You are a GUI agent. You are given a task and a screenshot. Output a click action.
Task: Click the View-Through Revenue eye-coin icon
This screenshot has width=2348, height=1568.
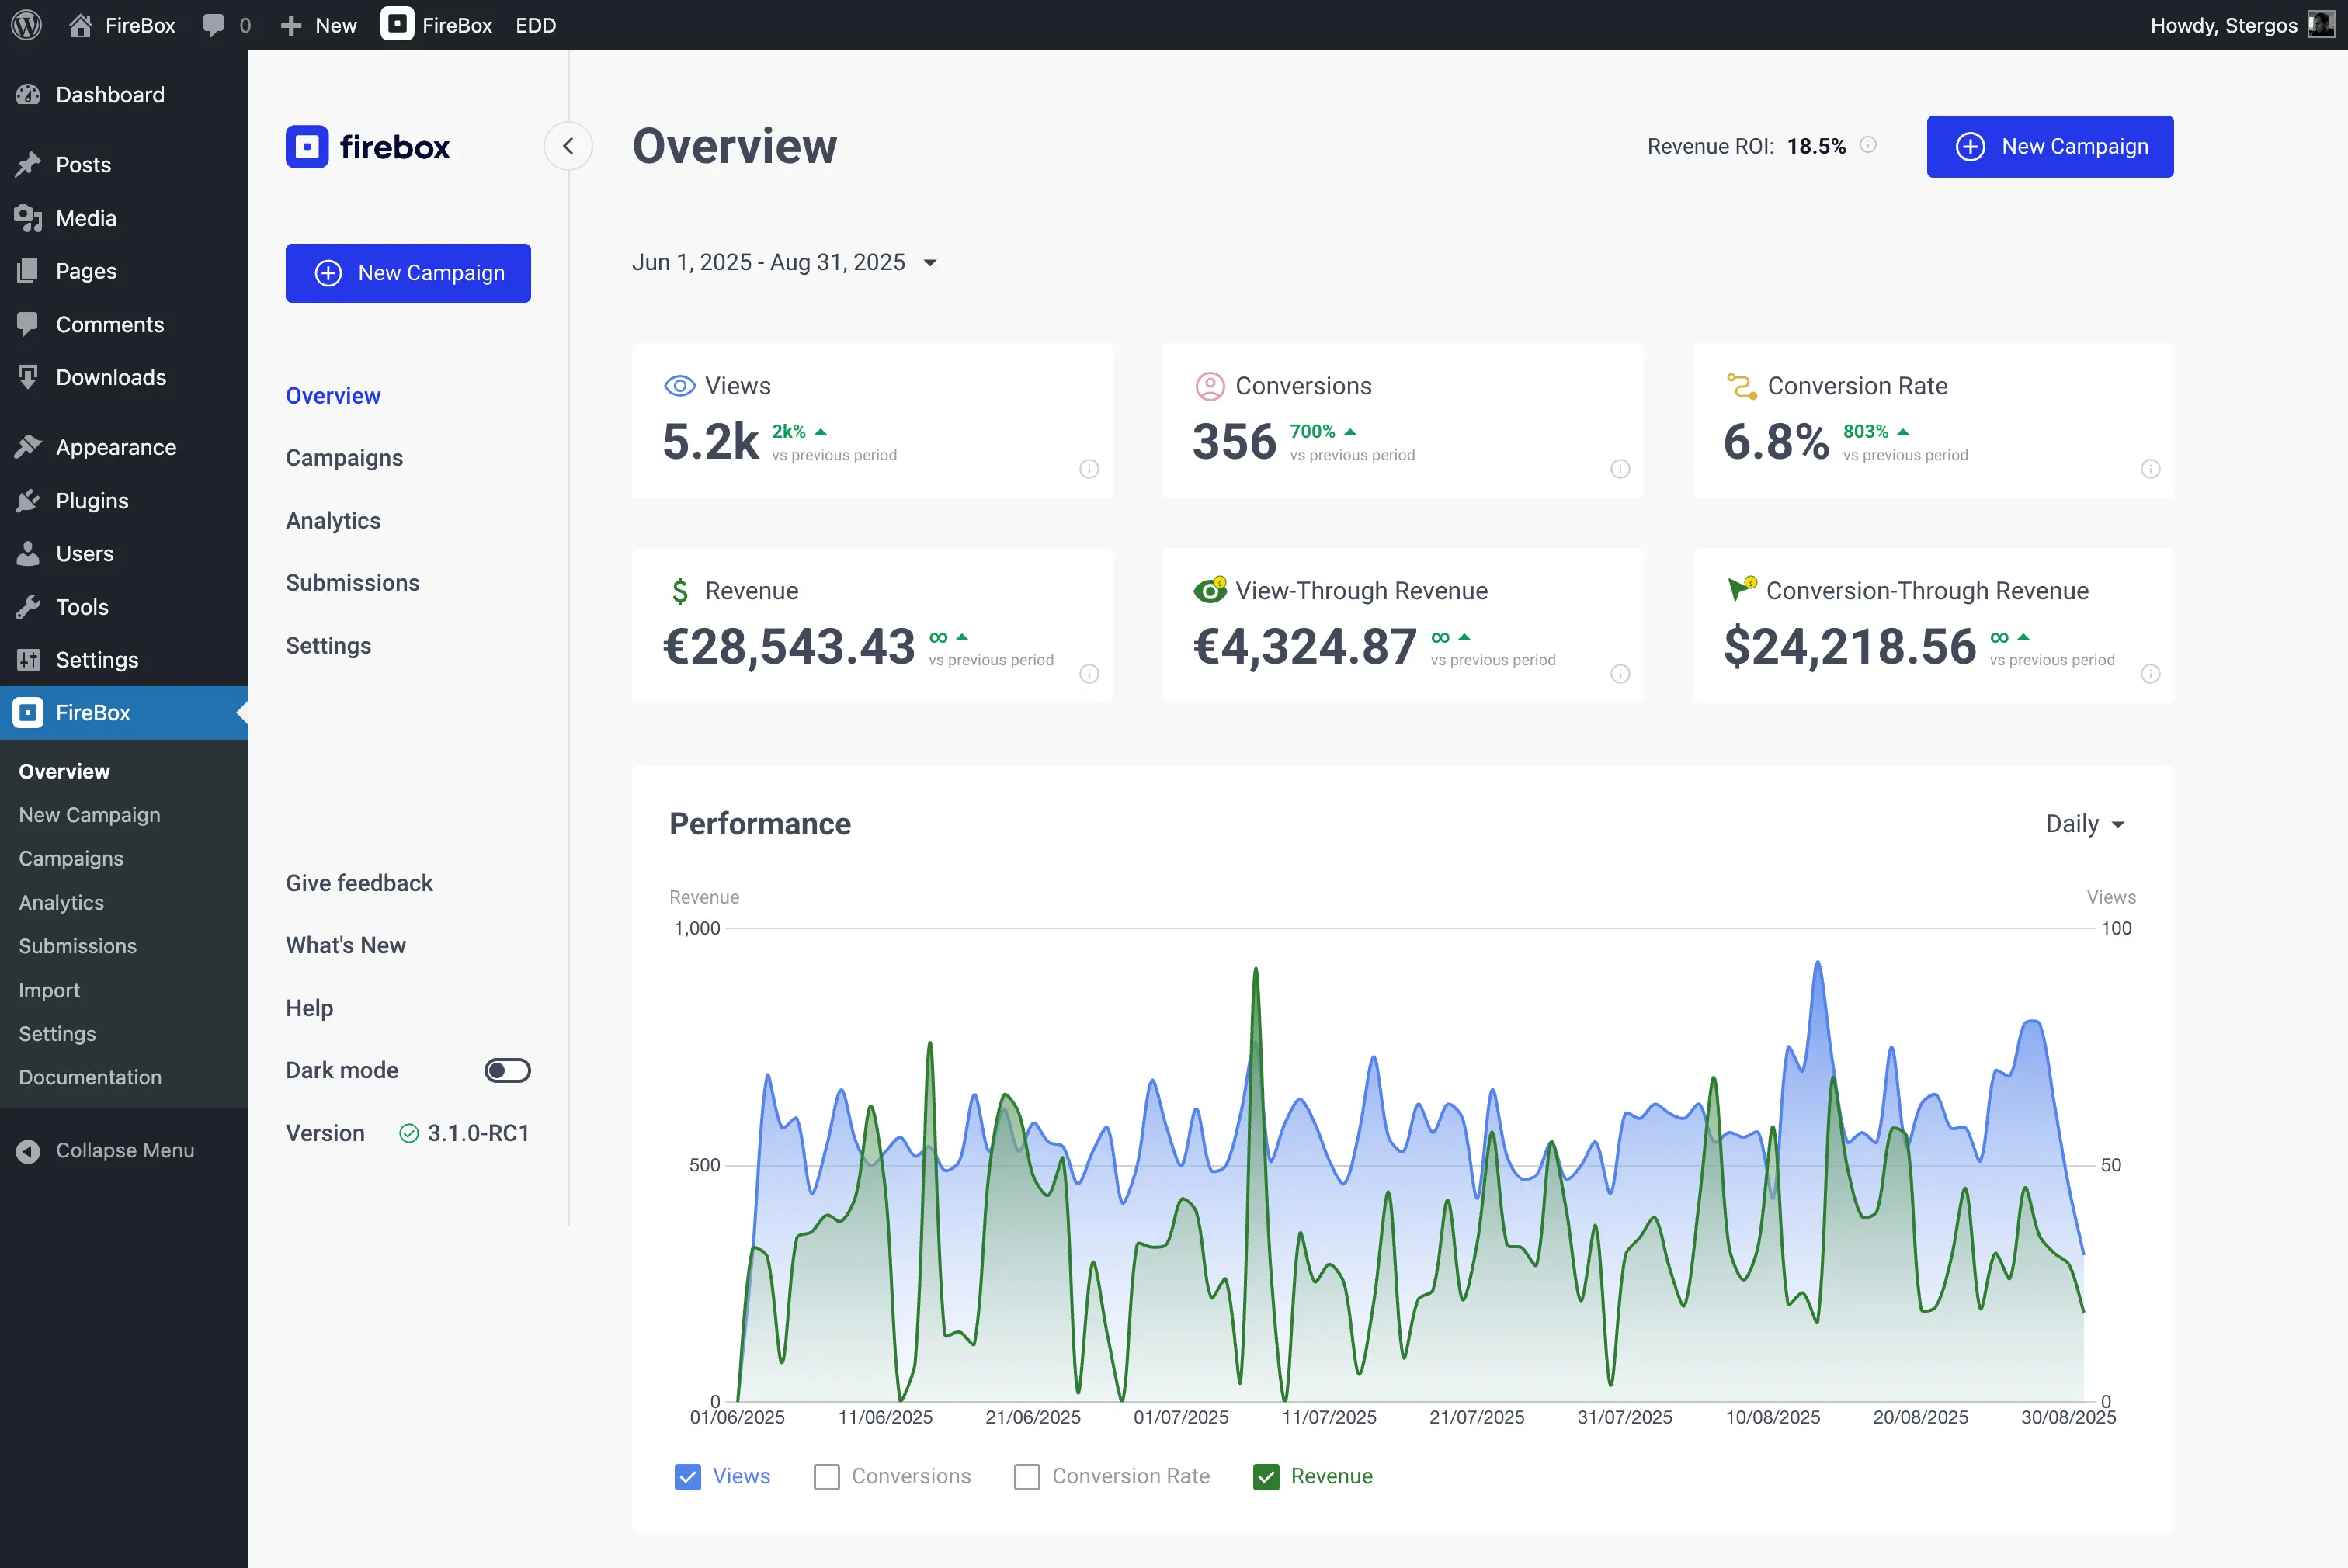pyautogui.click(x=1210, y=590)
